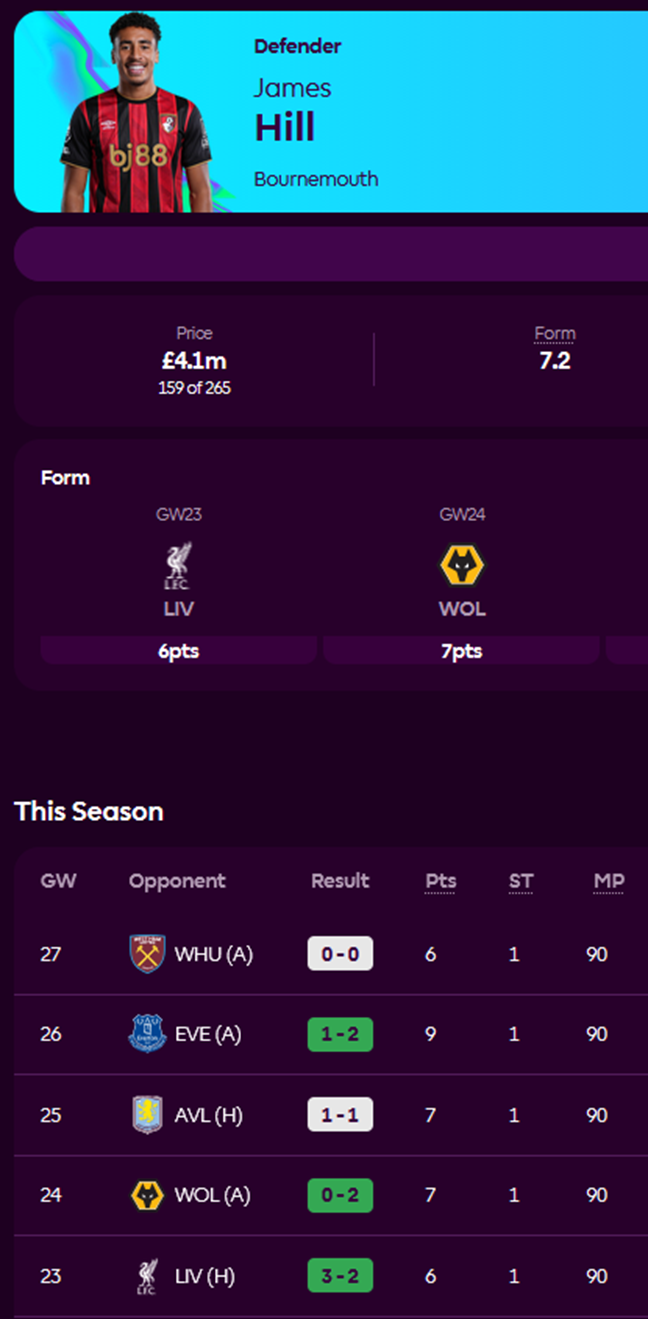Viewport: 648px width, 1319px height.
Task: Click the 7pts bar under GW24
Action: (x=462, y=651)
